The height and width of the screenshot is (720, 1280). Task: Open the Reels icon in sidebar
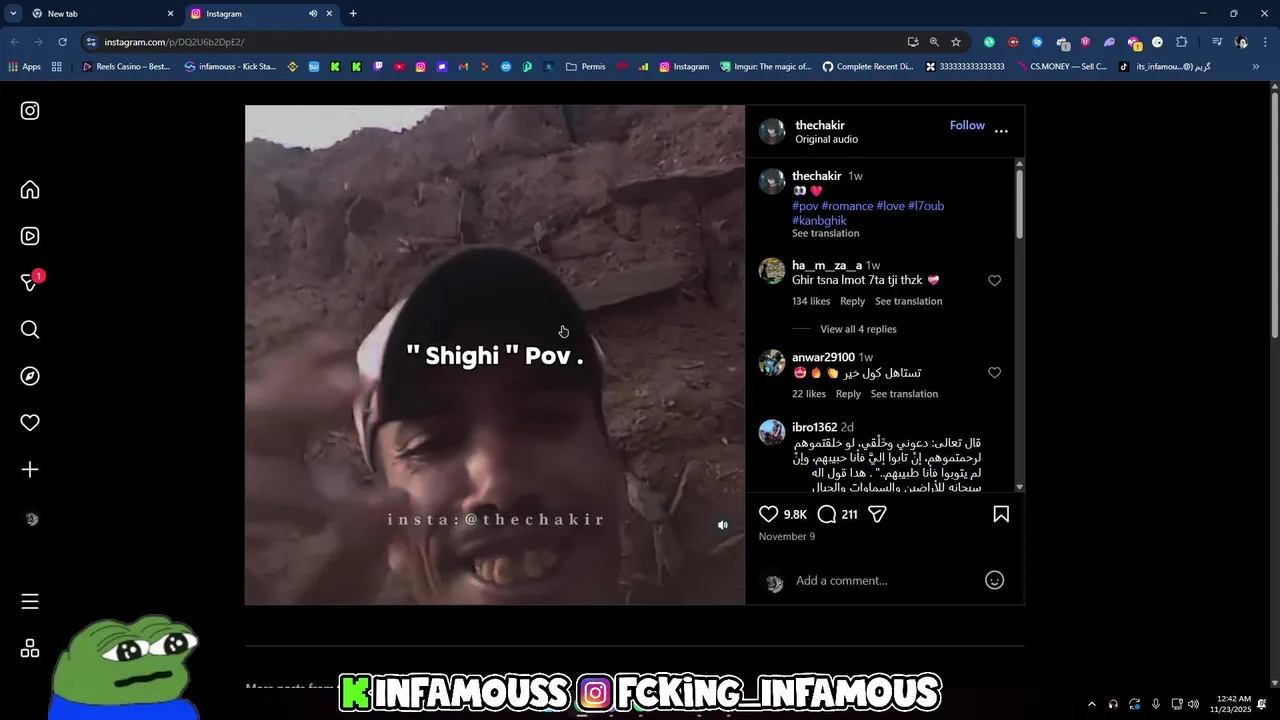point(30,236)
